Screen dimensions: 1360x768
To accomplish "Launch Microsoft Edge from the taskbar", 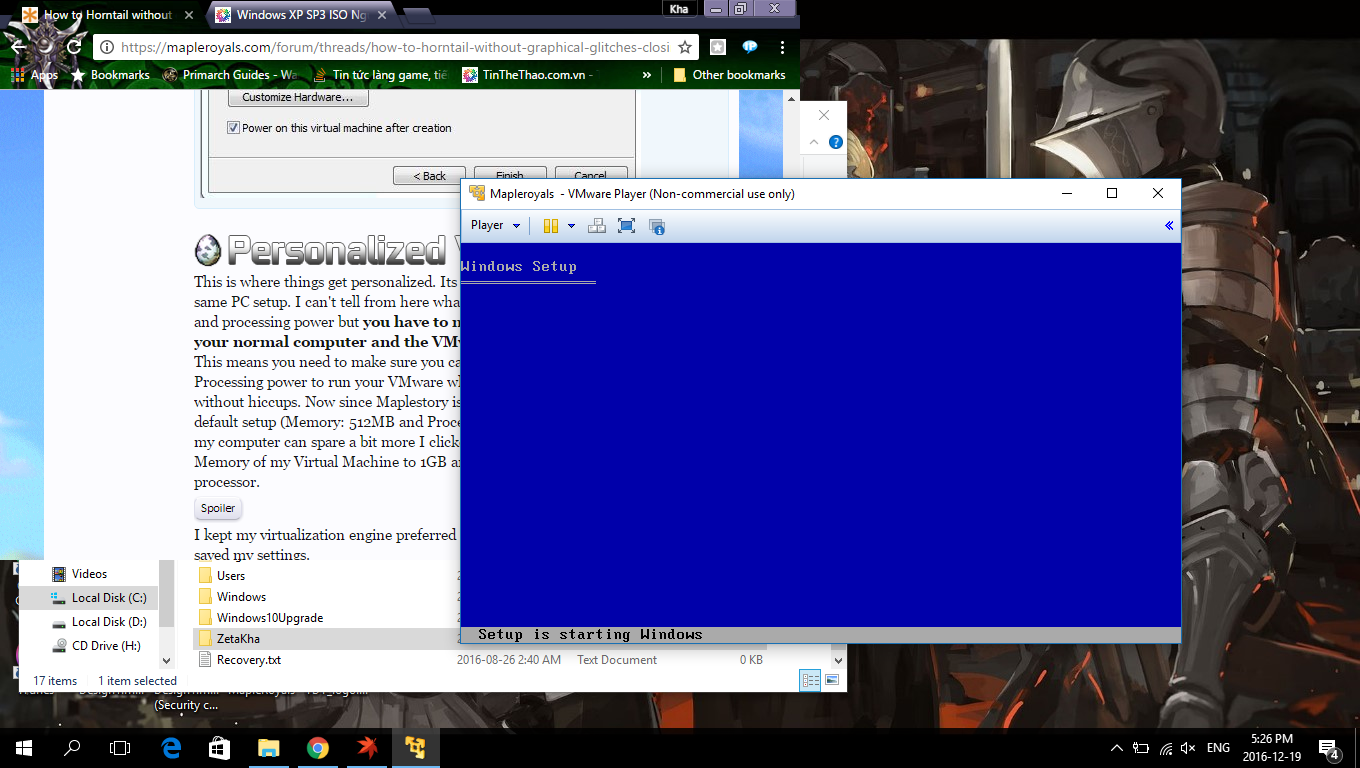I will click(171, 748).
